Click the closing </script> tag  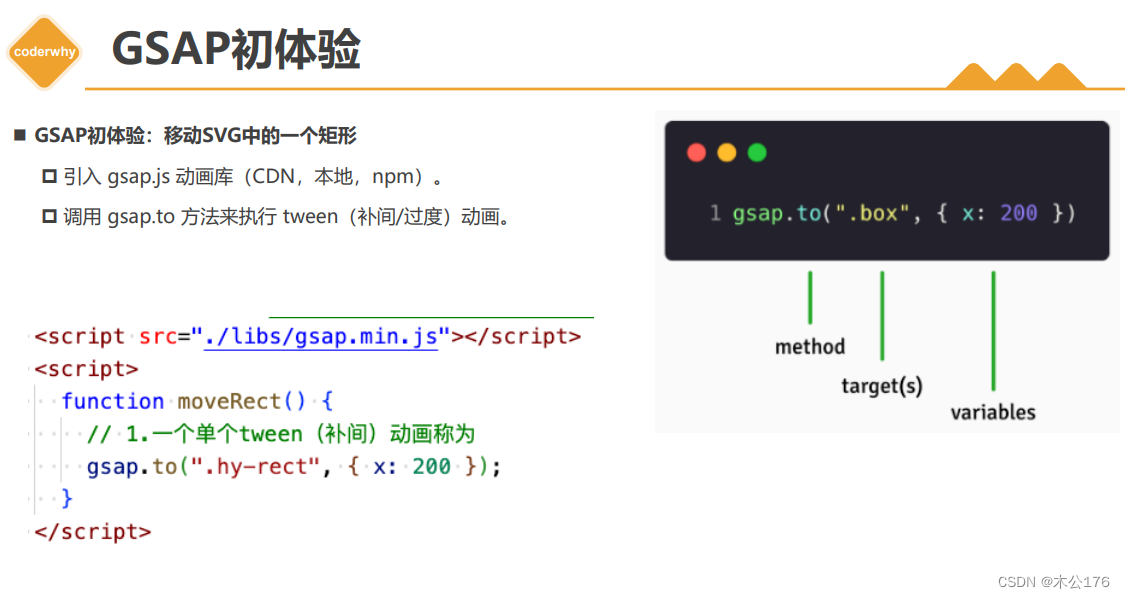point(93,532)
